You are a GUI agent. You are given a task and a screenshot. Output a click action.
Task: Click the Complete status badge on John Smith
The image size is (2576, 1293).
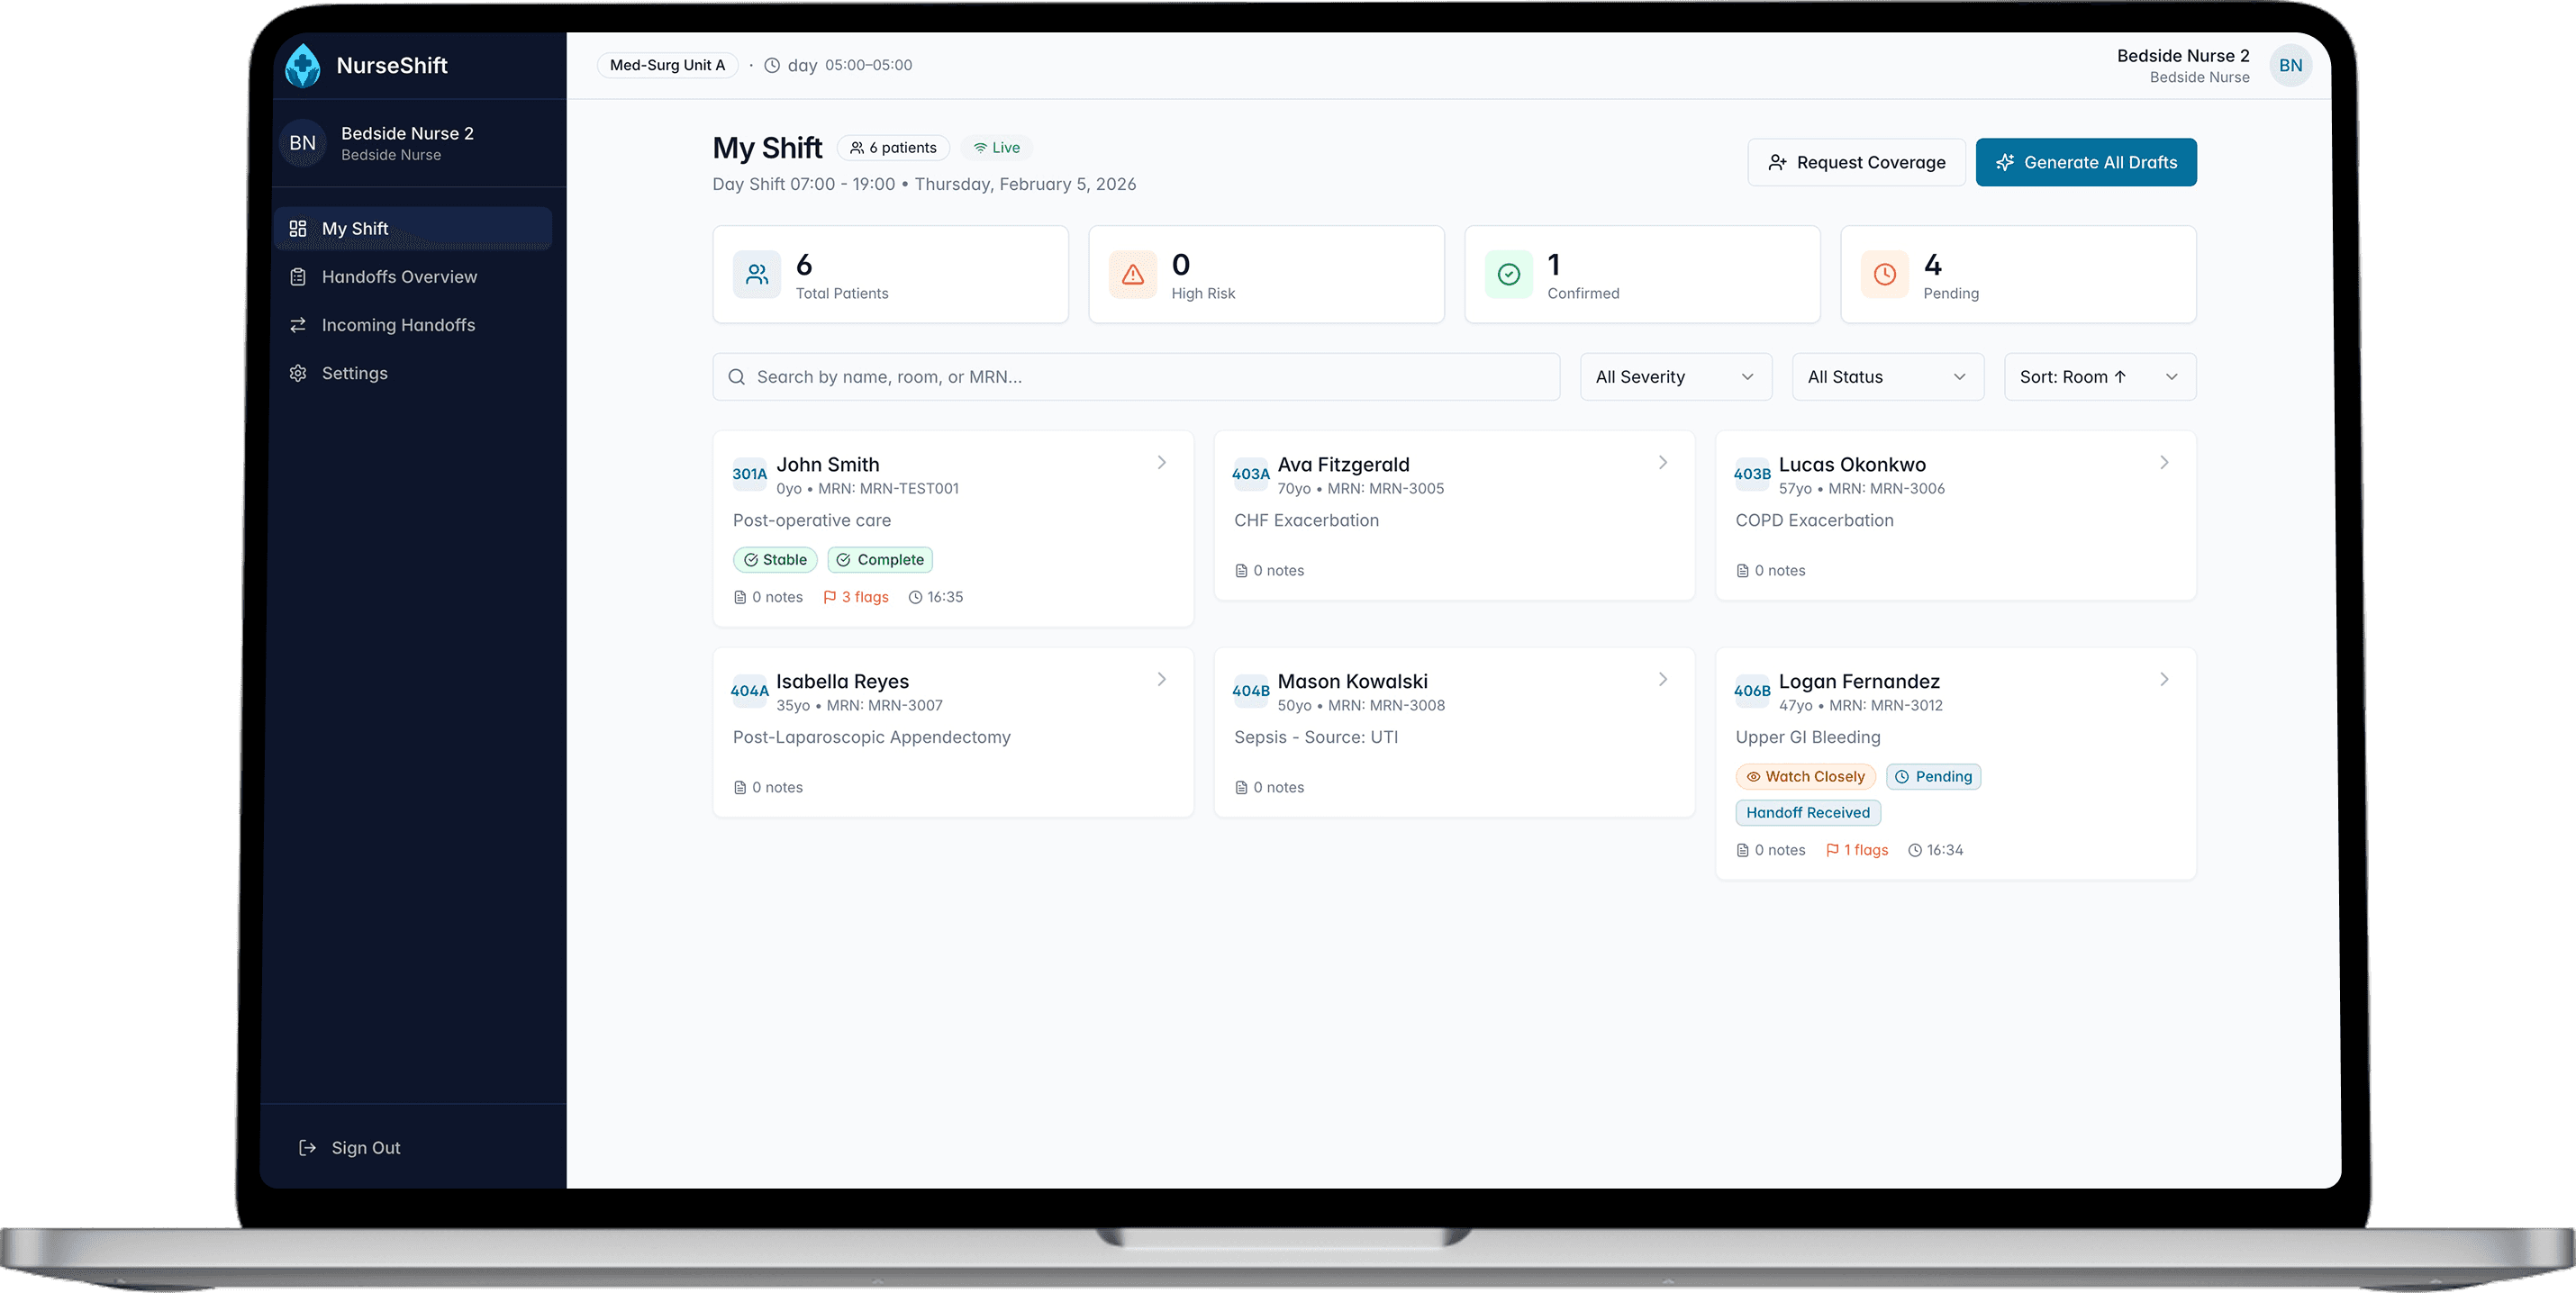tap(880, 560)
